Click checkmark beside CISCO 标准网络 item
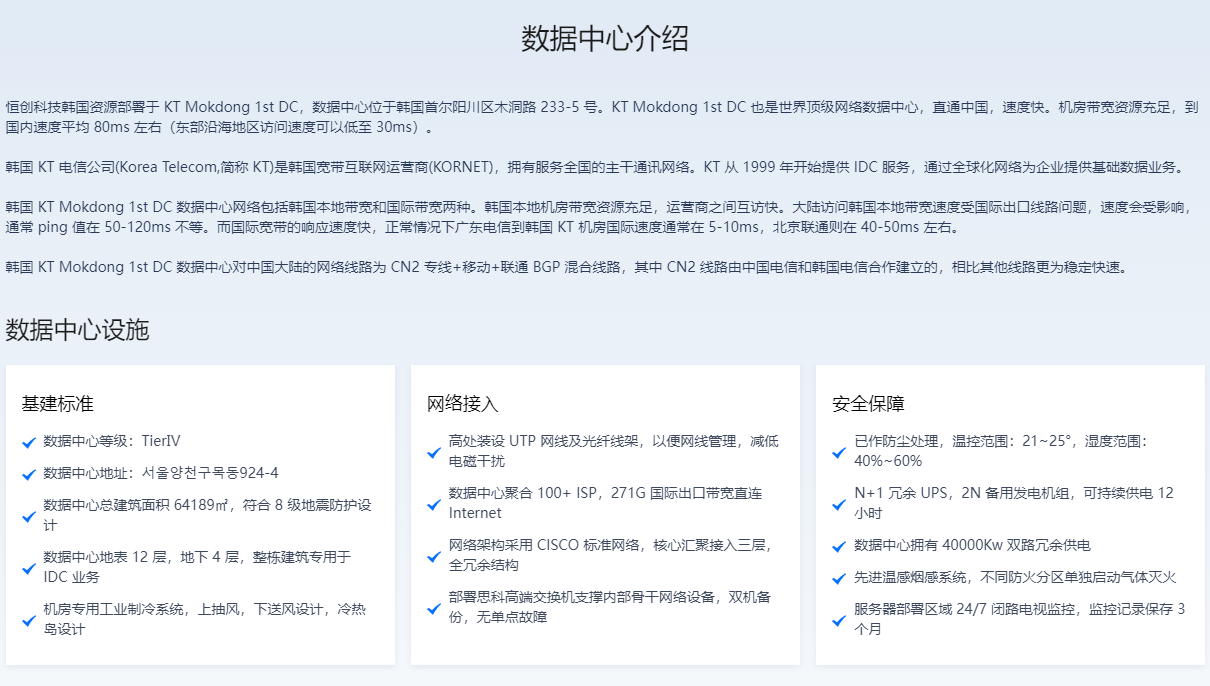Viewport: 1210px width, 686px height. tap(434, 555)
